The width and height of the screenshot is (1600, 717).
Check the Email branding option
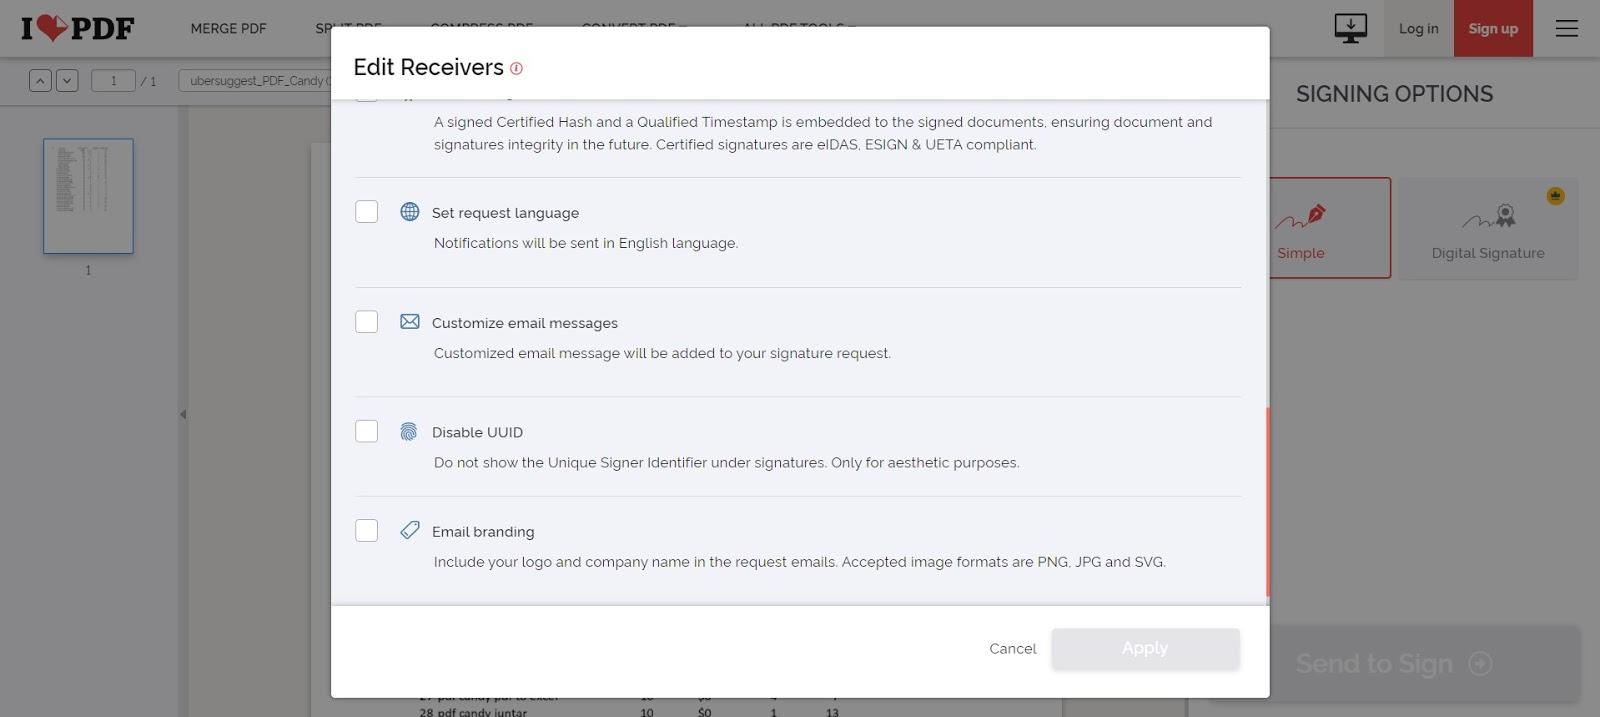[366, 530]
